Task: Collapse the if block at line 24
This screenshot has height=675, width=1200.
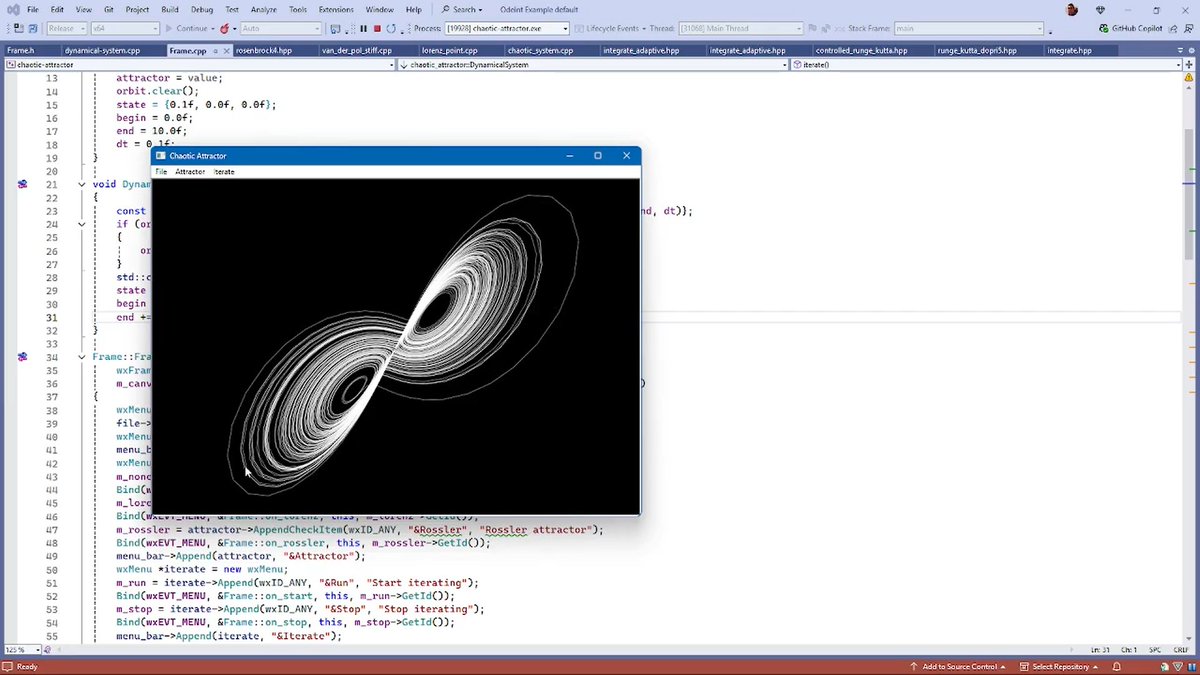Action: pyautogui.click(x=82, y=224)
